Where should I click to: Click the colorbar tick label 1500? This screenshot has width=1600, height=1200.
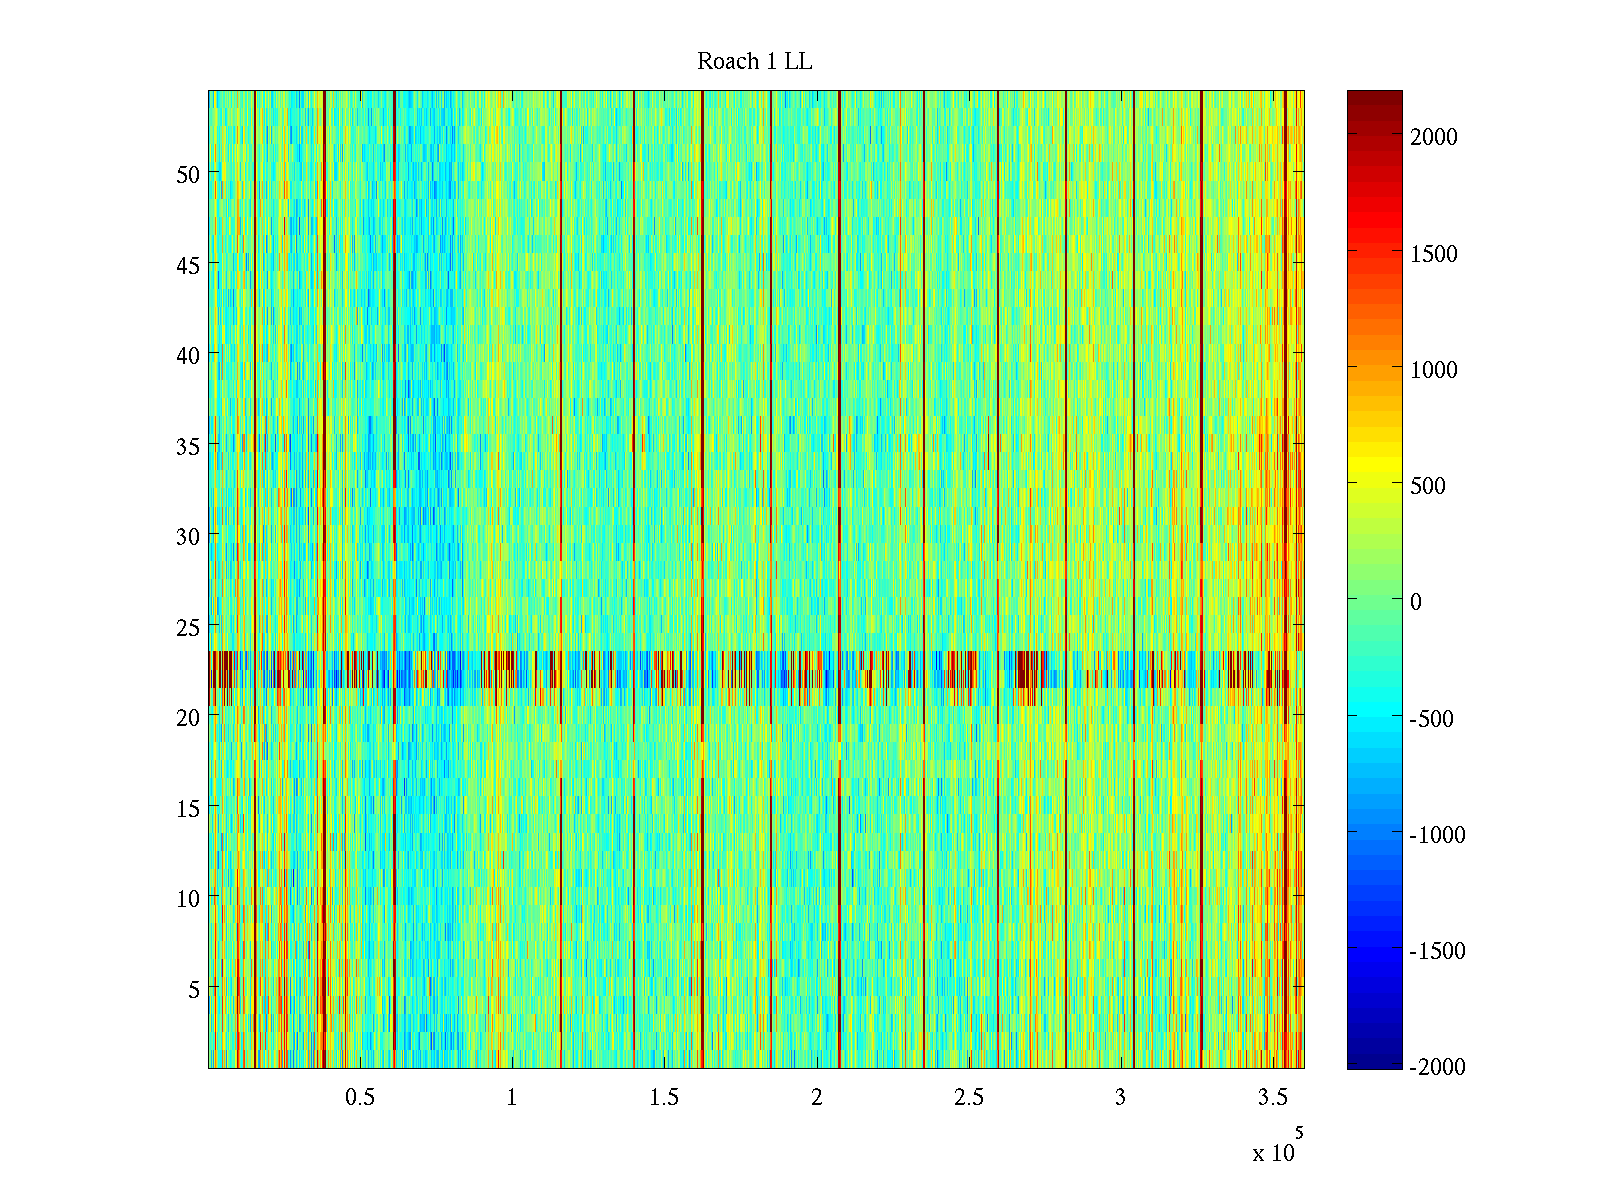[1433, 254]
